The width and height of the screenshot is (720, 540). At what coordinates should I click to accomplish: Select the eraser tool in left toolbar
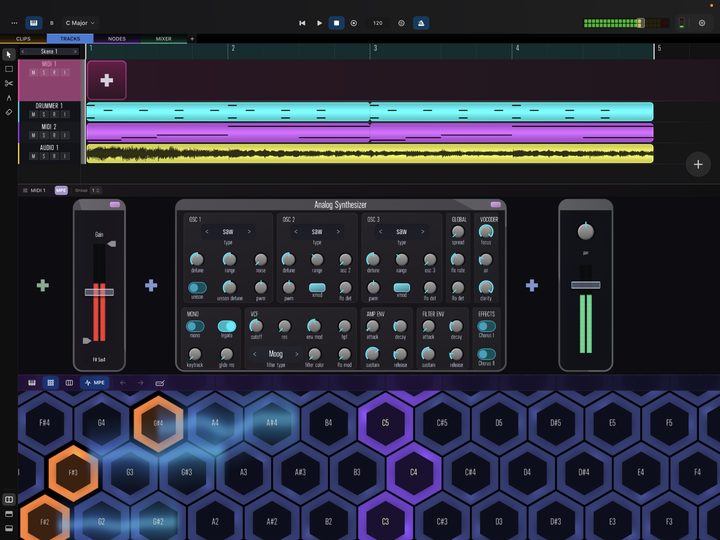[9, 112]
